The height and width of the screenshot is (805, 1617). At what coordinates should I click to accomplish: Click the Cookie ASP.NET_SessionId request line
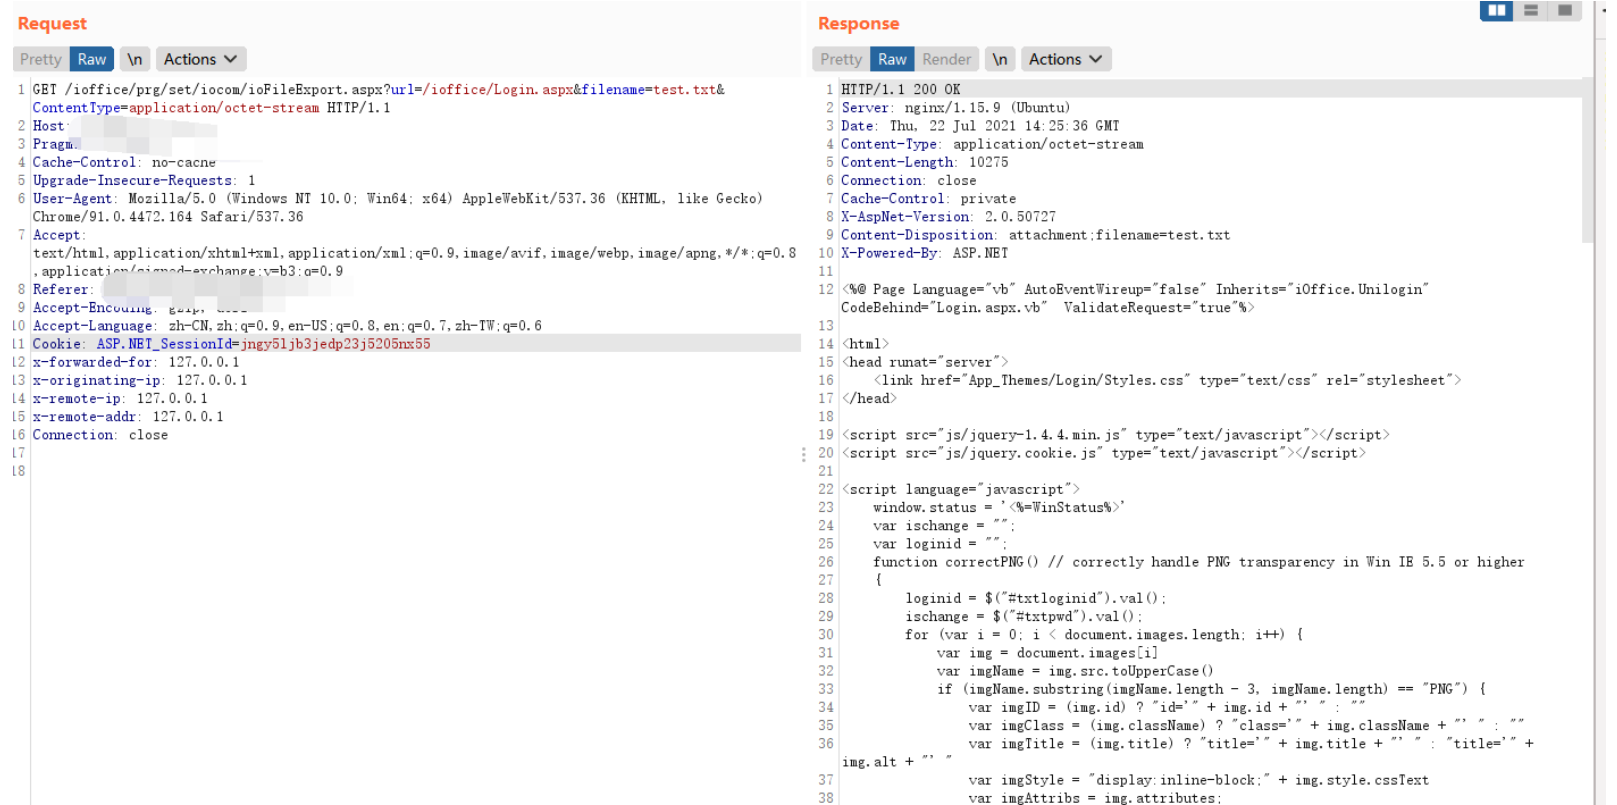coord(231,344)
